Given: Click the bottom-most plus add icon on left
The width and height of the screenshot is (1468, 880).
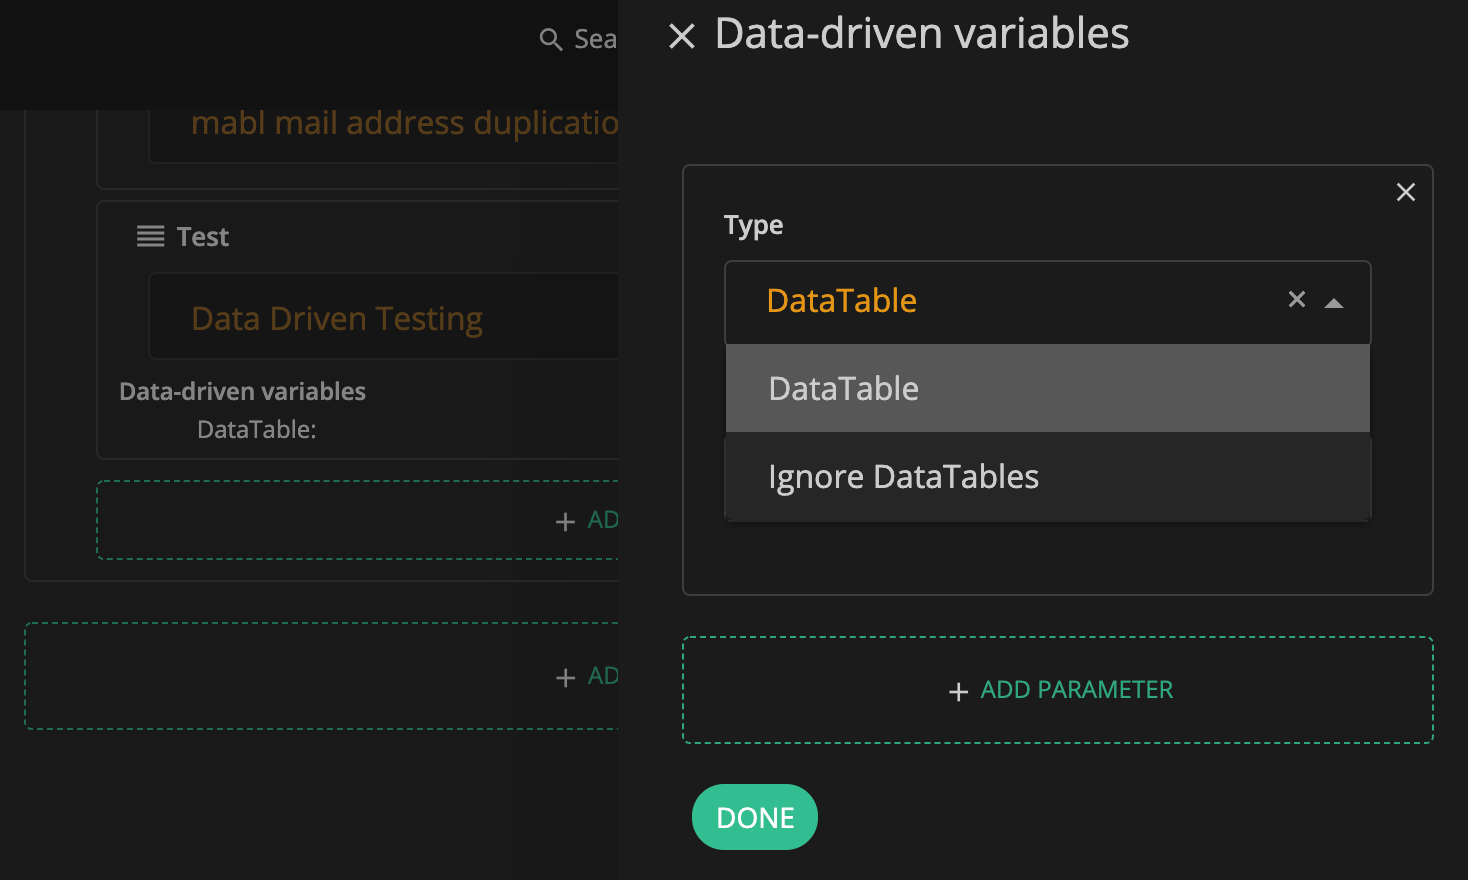Looking at the screenshot, I should (565, 678).
